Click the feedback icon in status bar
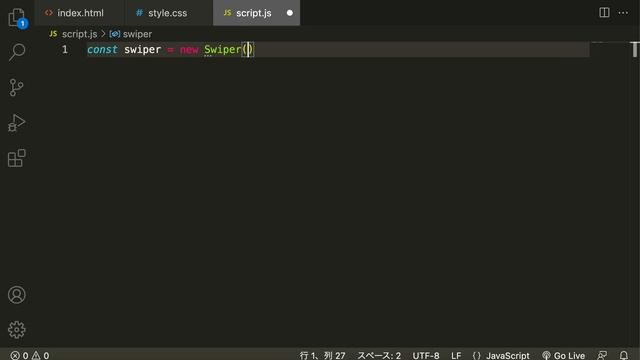 (x=602, y=356)
